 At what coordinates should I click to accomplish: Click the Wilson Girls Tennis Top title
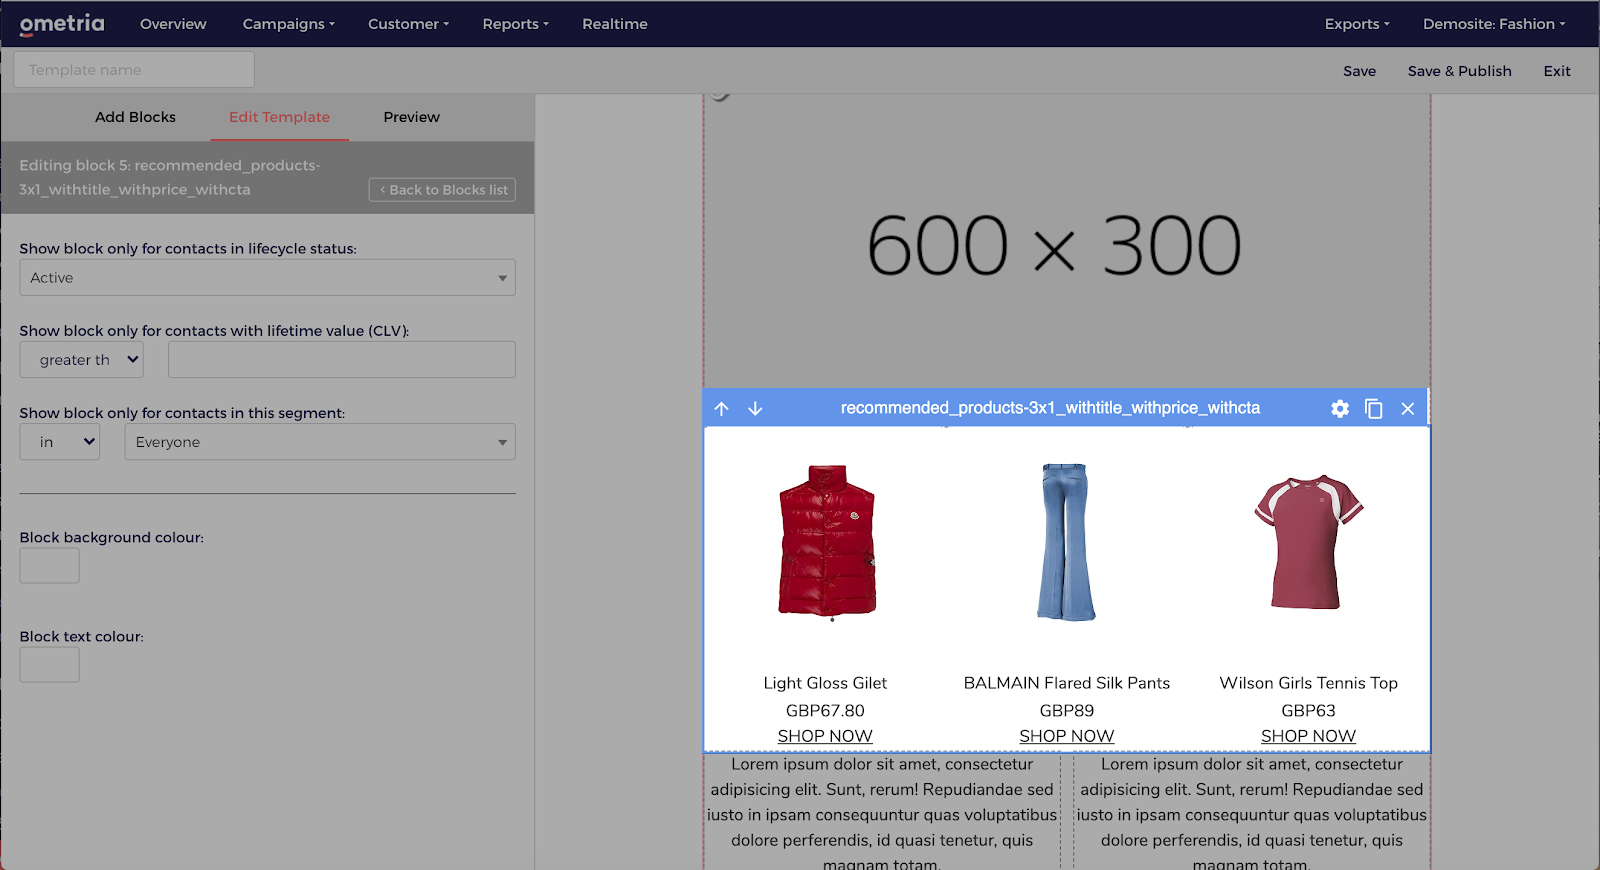point(1308,683)
